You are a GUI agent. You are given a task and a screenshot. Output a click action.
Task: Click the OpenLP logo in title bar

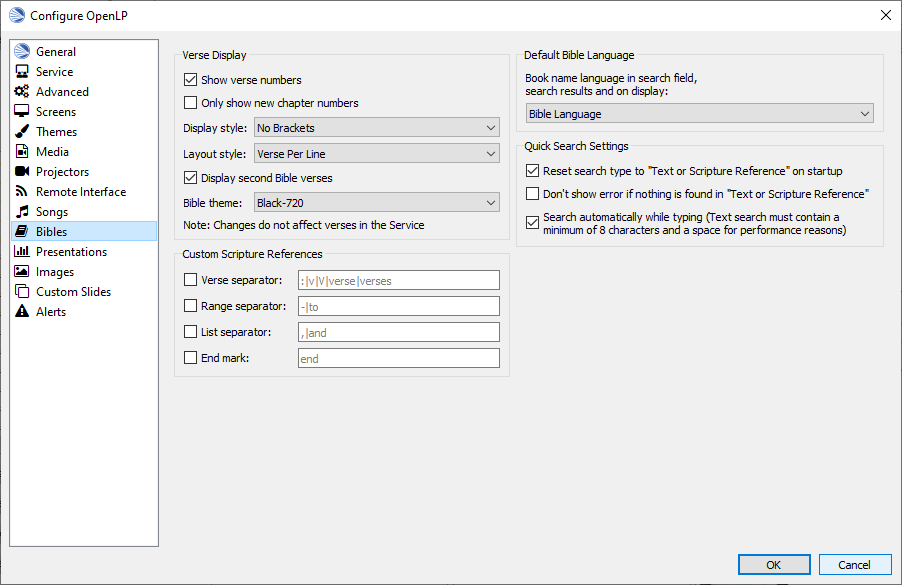point(17,16)
